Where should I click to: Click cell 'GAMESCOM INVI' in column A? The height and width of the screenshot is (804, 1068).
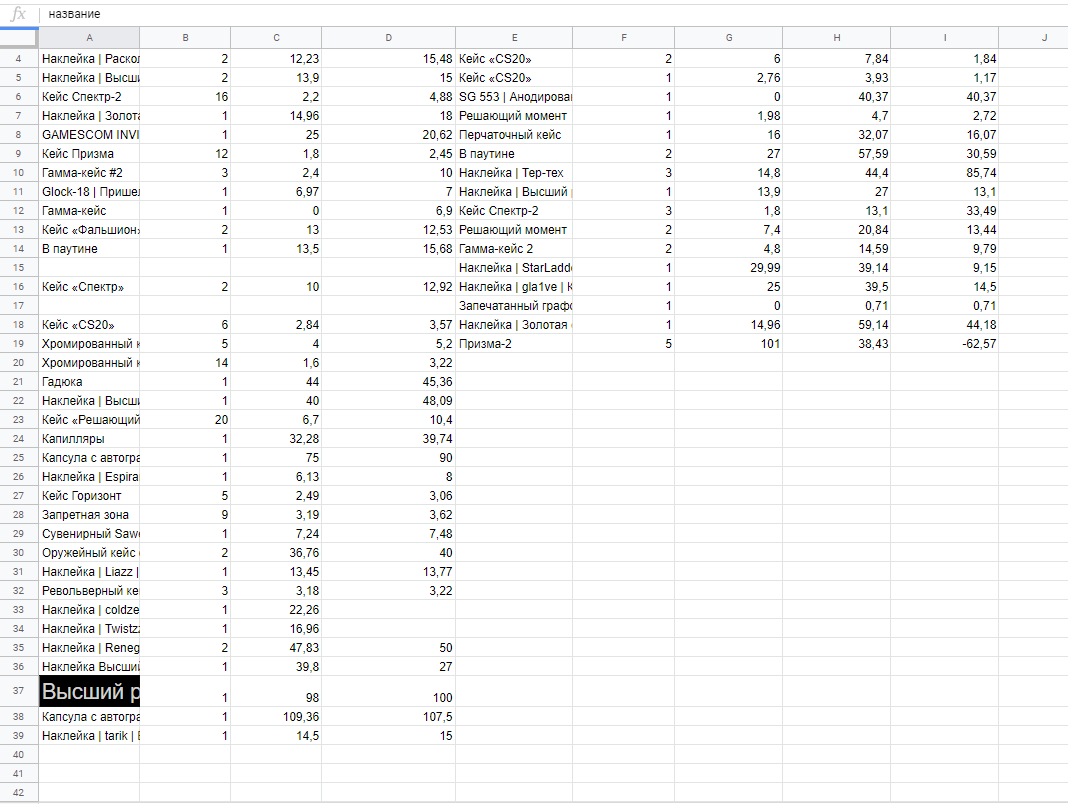[x=89, y=135]
